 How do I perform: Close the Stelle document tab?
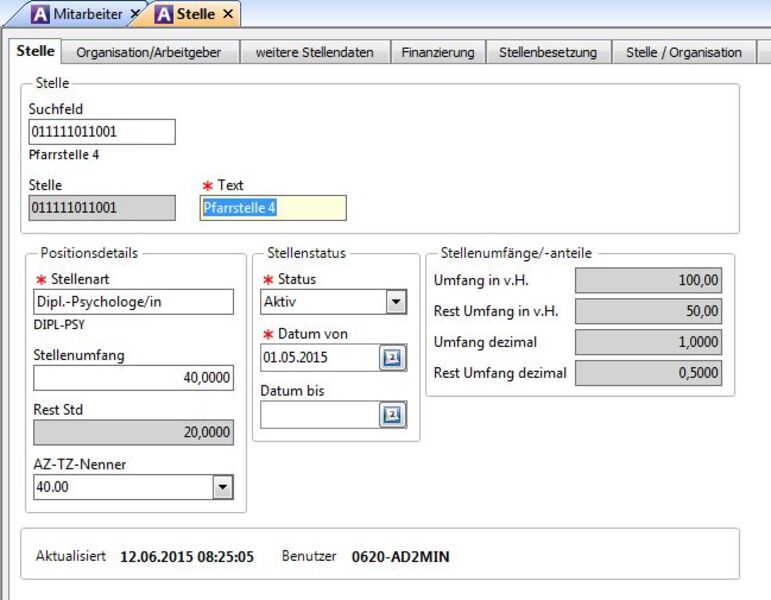pos(228,14)
